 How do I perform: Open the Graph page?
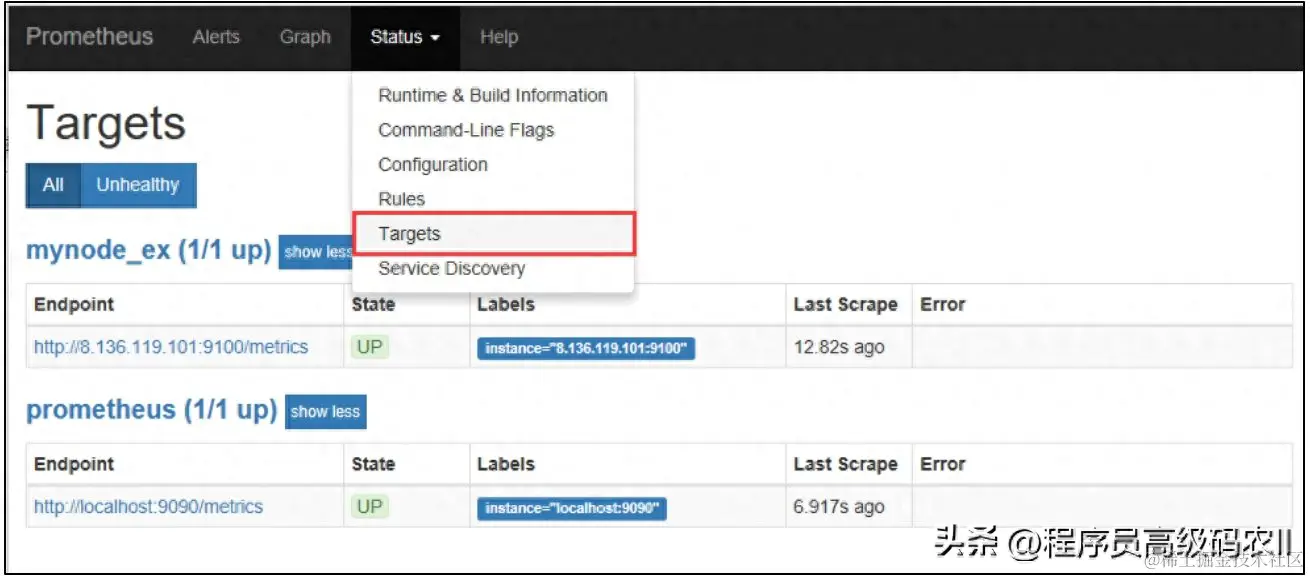click(305, 37)
